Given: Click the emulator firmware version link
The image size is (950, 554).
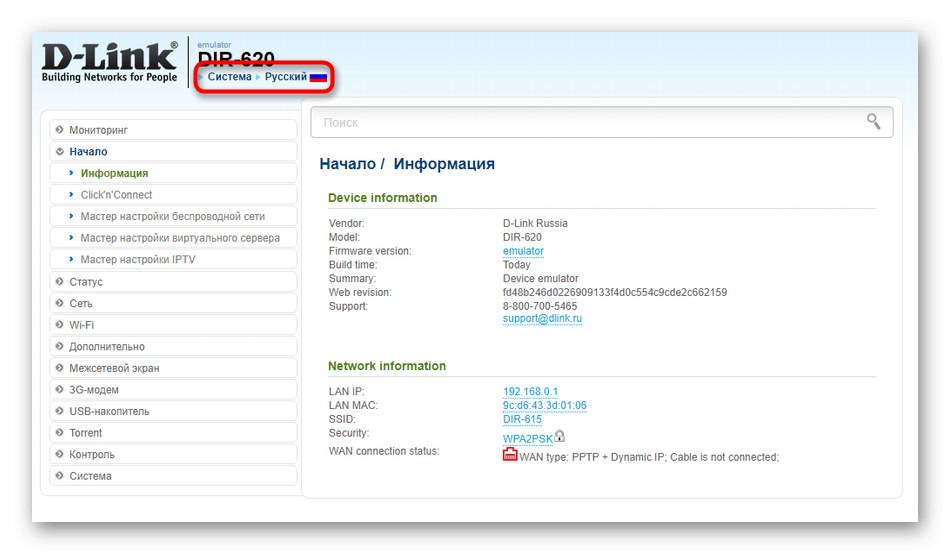Looking at the screenshot, I should coord(523,251).
